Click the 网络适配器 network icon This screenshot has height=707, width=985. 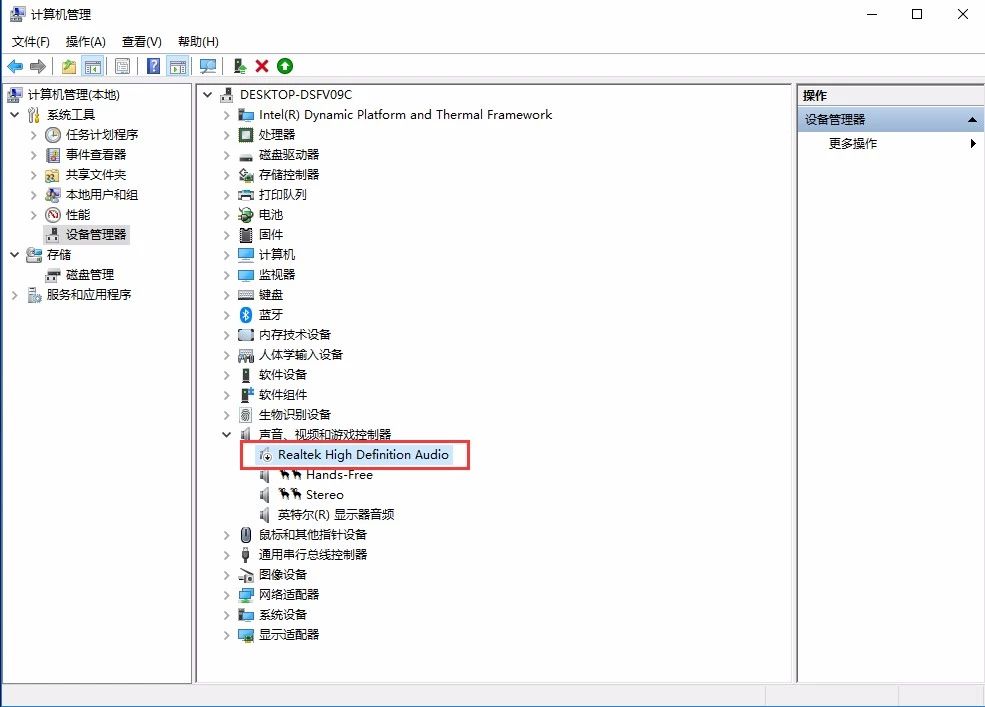[246, 595]
